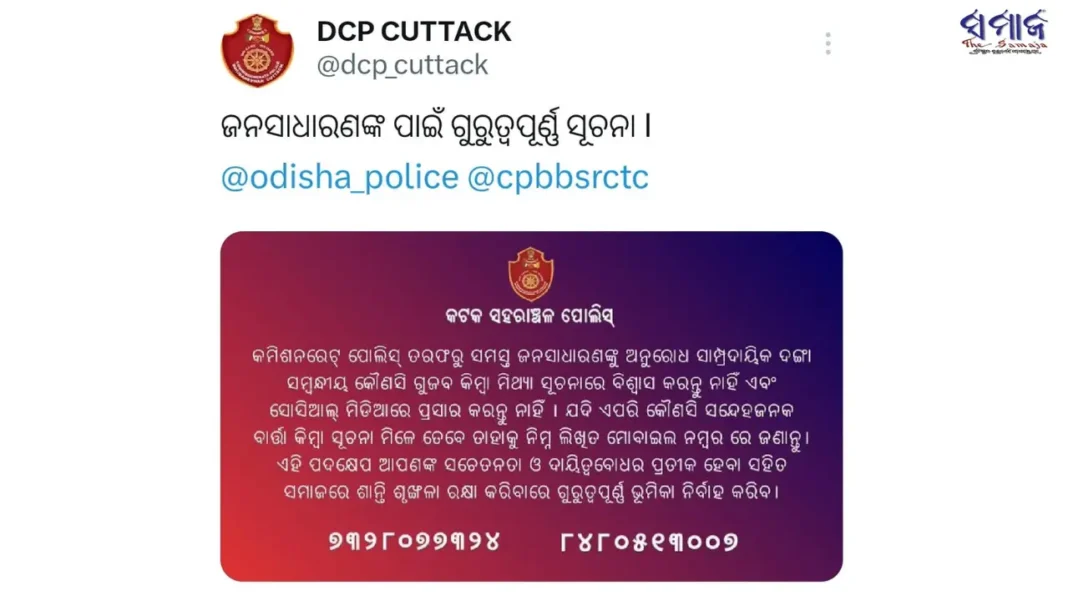Viewport: 1068px width, 601px height.
Task: Click the notice line starting ଏହି ପଦକ୍ଷେପ
Action: tap(531, 465)
